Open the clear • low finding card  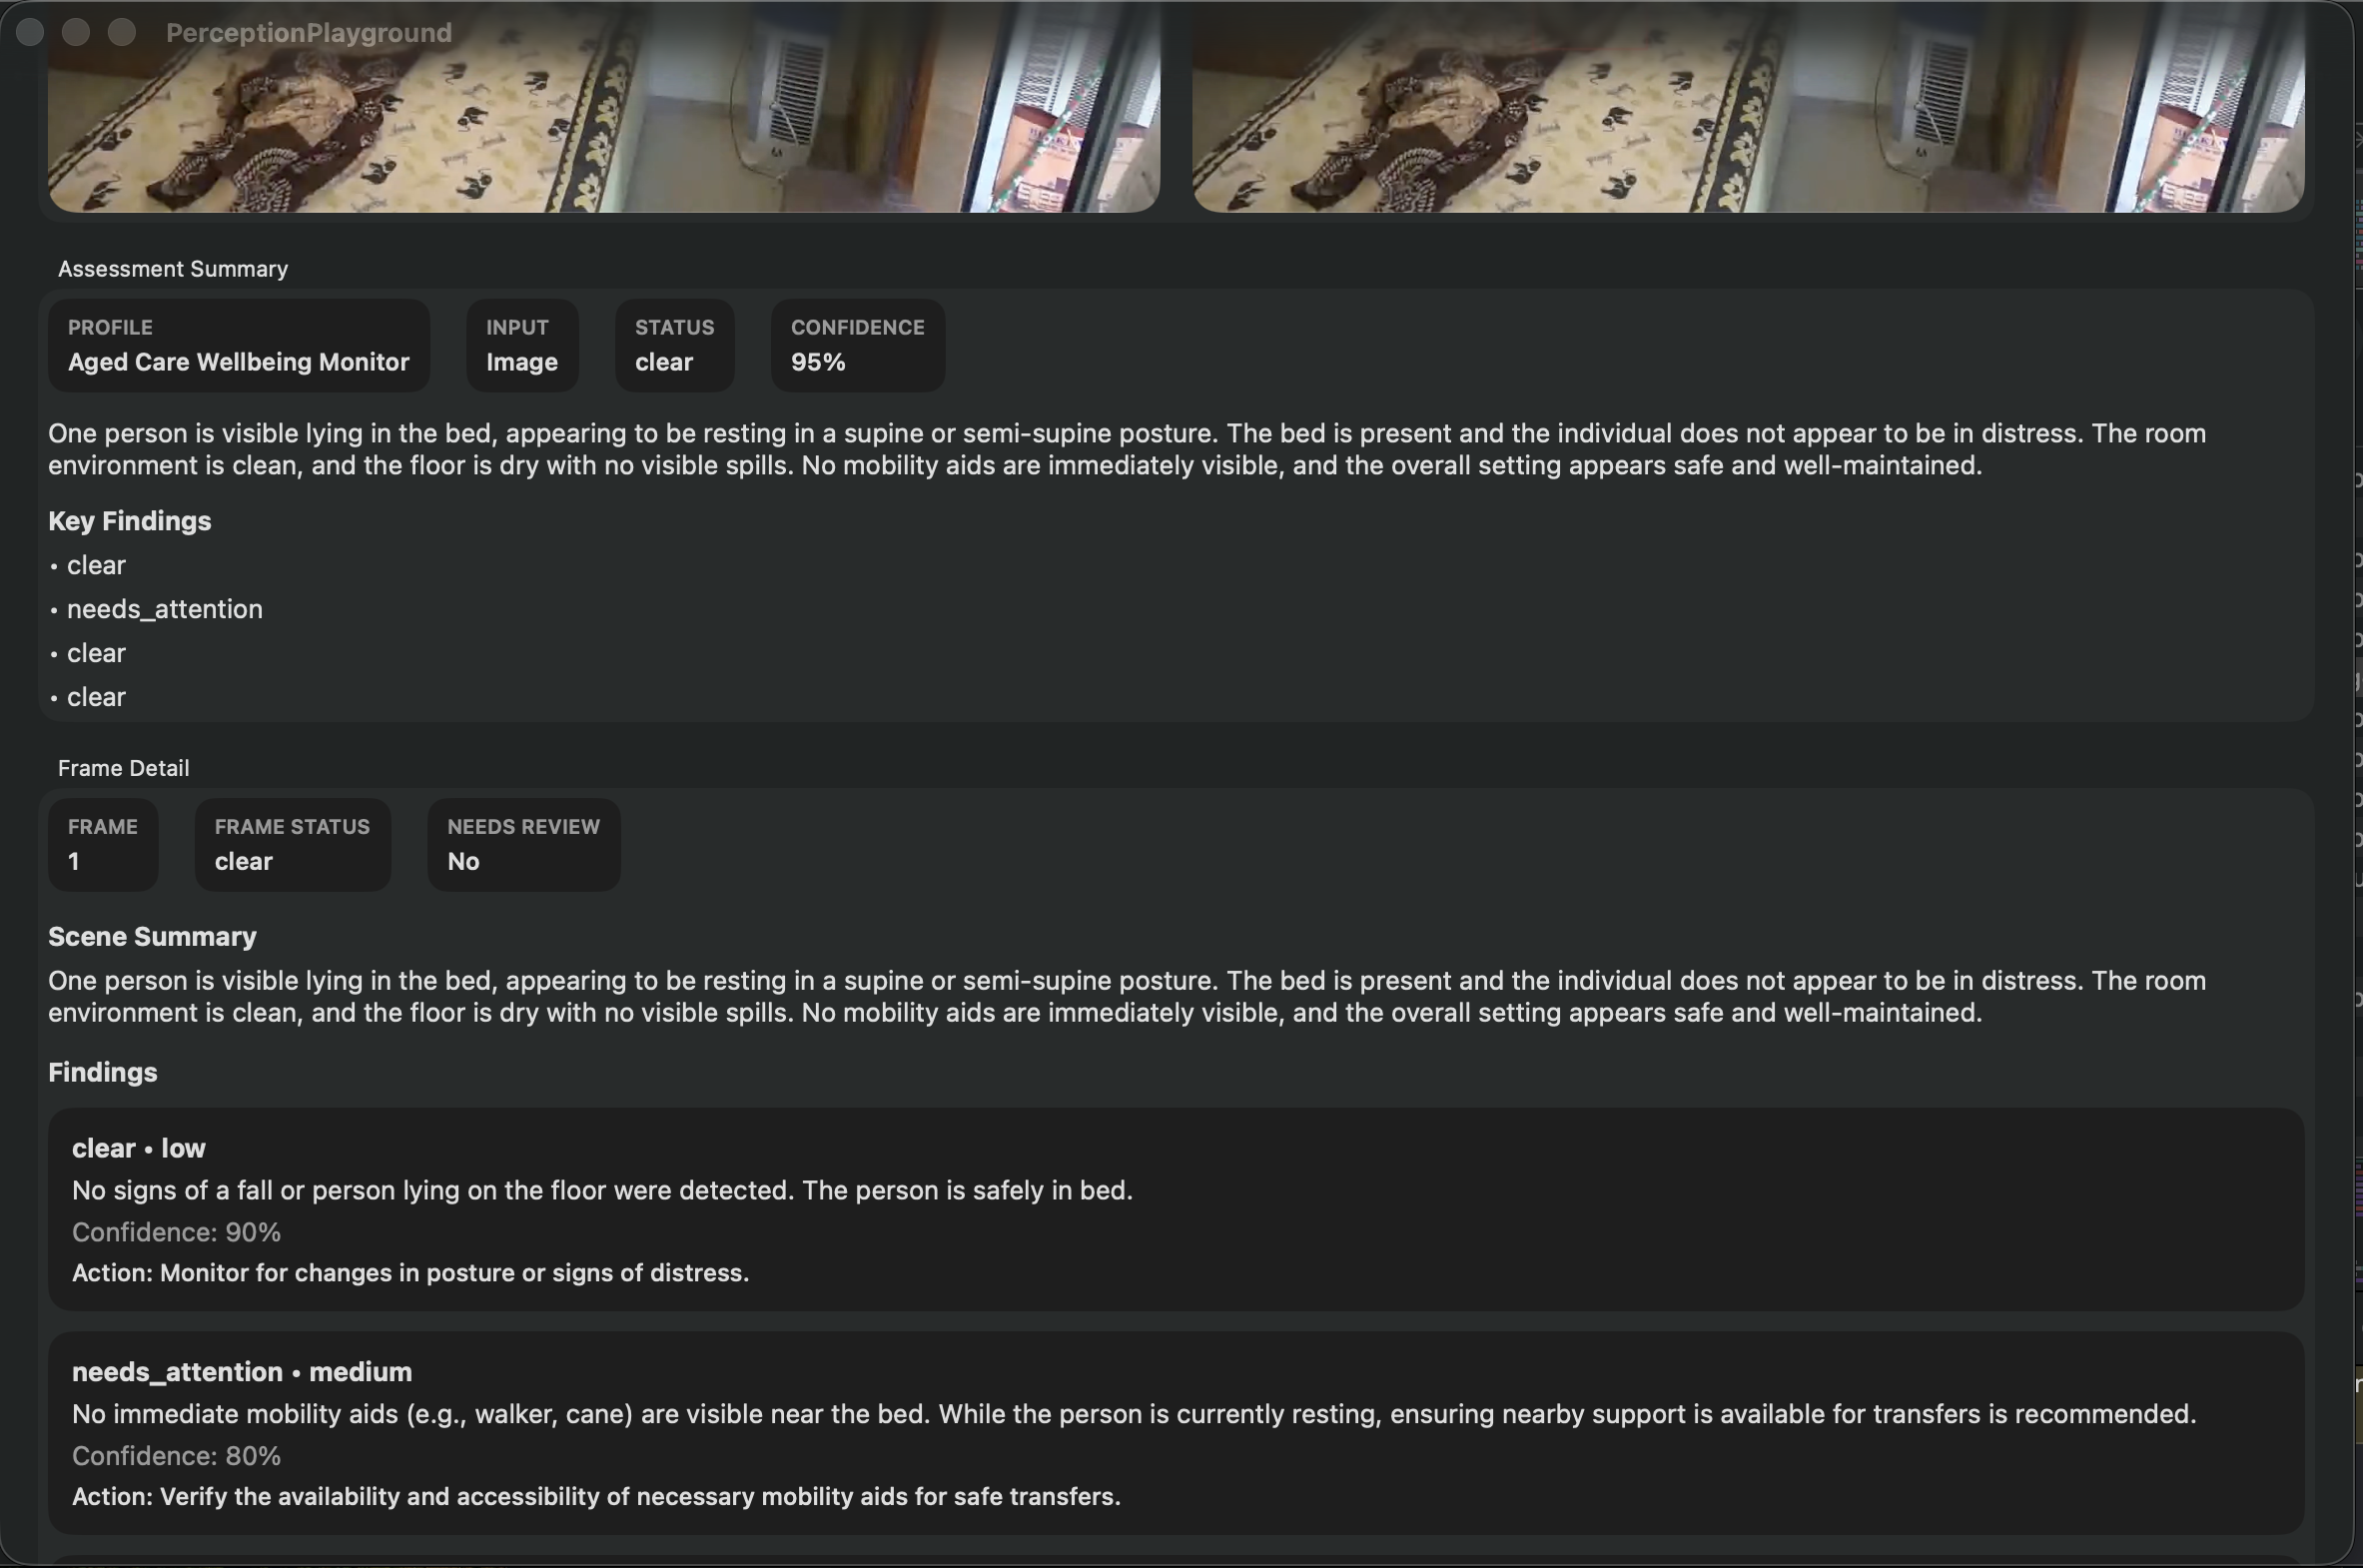point(1176,1209)
